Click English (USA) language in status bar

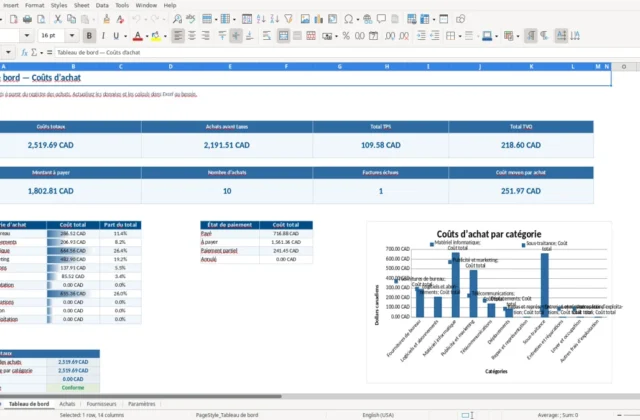(378, 415)
